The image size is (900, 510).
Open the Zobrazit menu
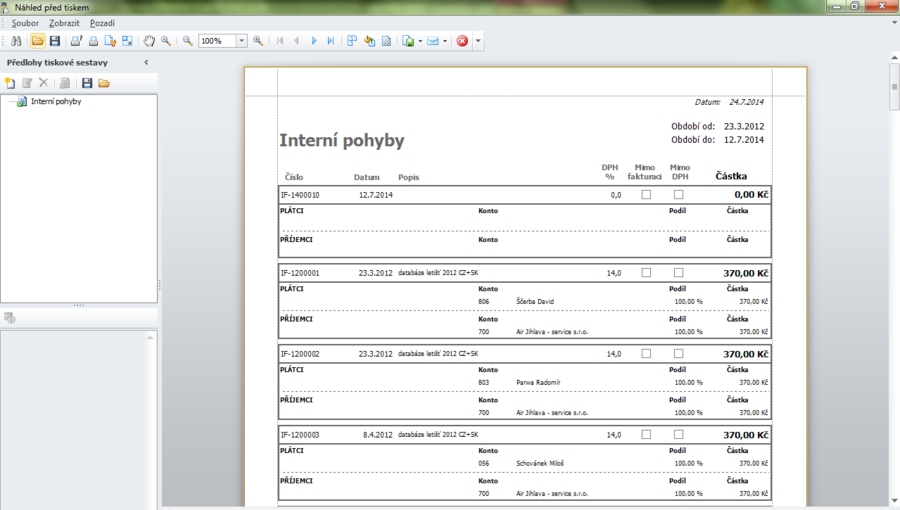click(x=63, y=23)
